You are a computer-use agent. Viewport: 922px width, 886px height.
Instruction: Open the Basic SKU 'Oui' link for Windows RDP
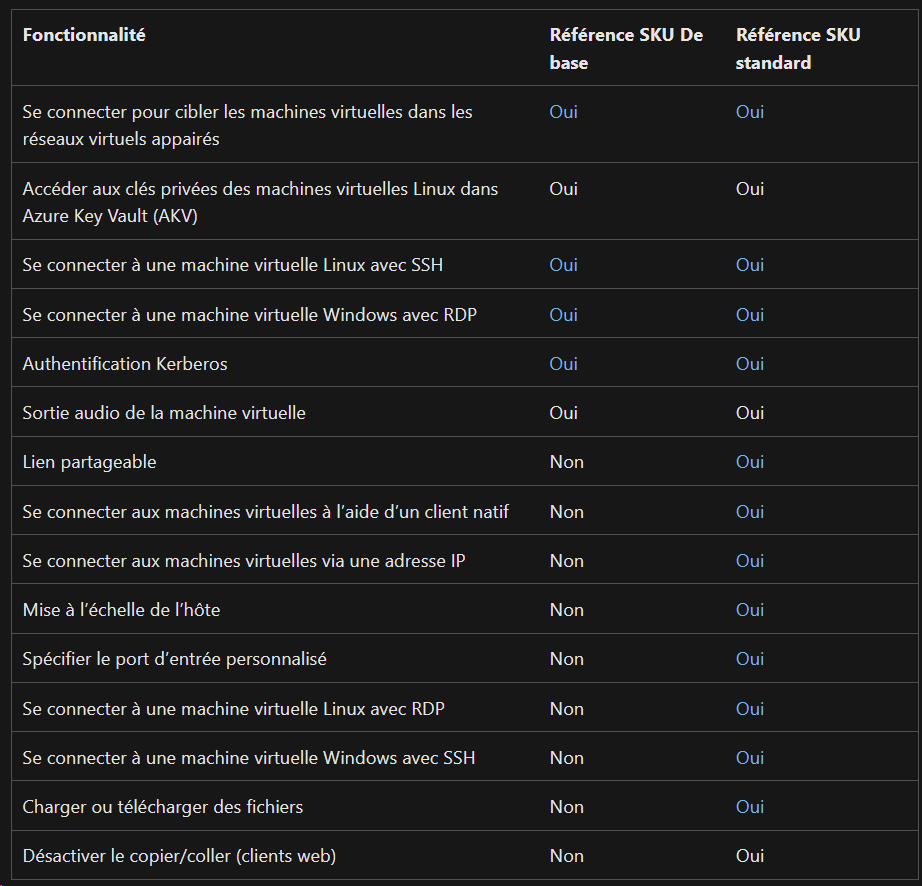click(x=563, y=315)
